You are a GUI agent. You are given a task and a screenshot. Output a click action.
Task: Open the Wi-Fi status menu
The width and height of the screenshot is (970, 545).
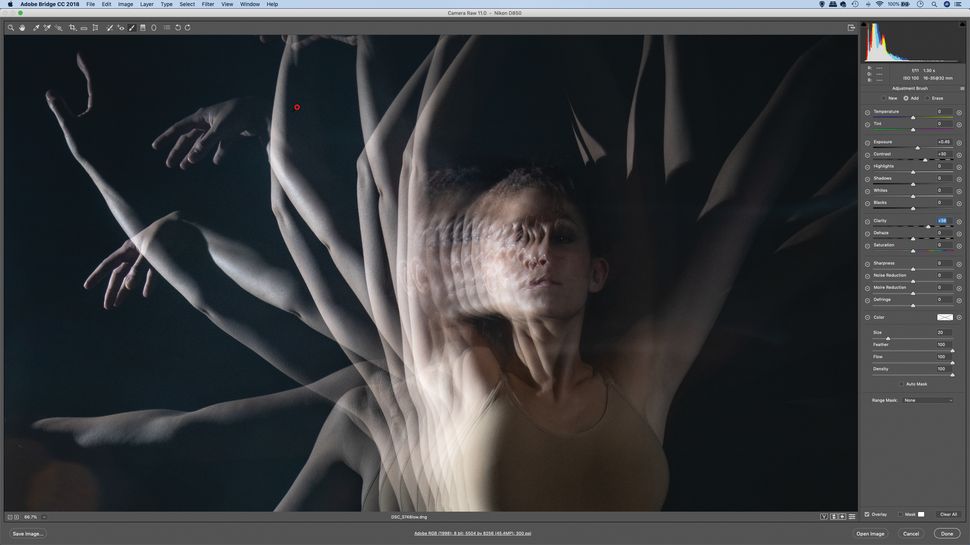pyautogui.click(x=879, y=4)
